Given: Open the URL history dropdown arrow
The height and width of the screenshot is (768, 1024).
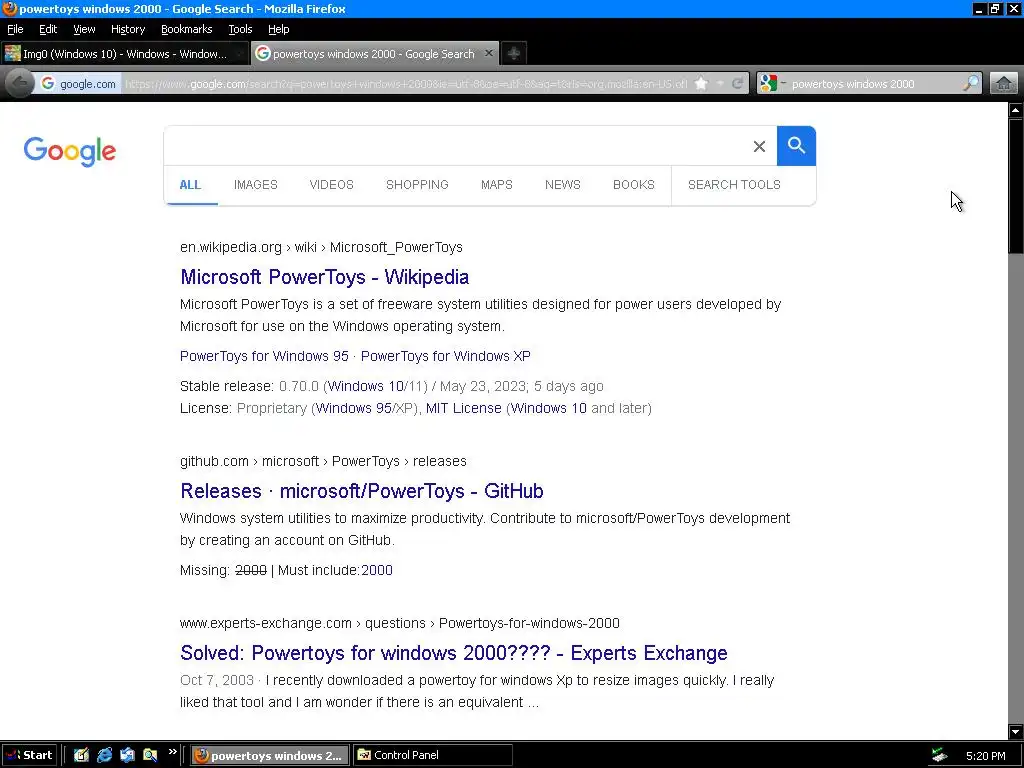Looking at the screenshot, I should click(720, 84).
